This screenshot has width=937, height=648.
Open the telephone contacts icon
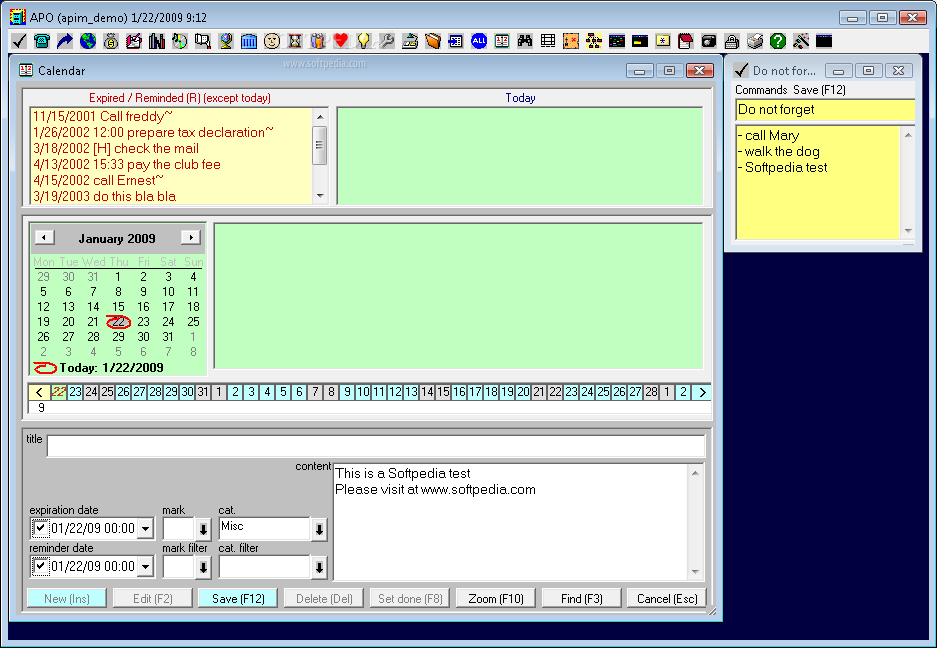pyautogui.click(x=42, y=41)
